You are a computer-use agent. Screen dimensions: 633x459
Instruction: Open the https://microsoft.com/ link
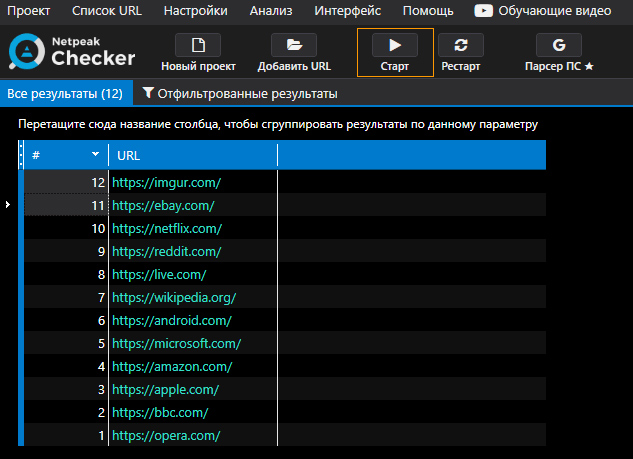click(x=176, y=344)
